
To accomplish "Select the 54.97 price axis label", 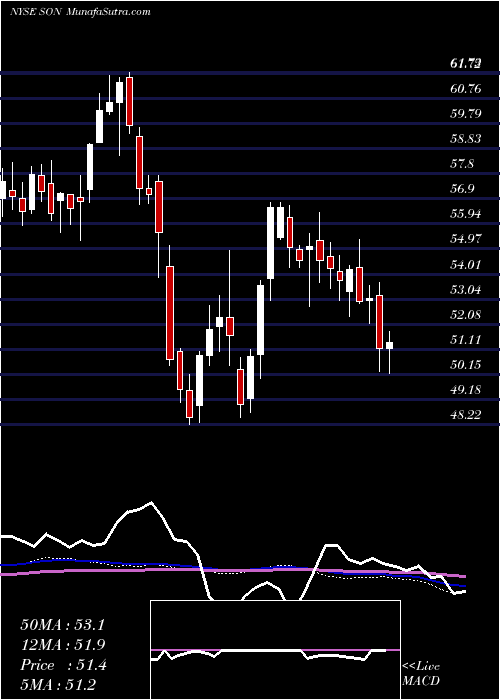I will [466, 239].
